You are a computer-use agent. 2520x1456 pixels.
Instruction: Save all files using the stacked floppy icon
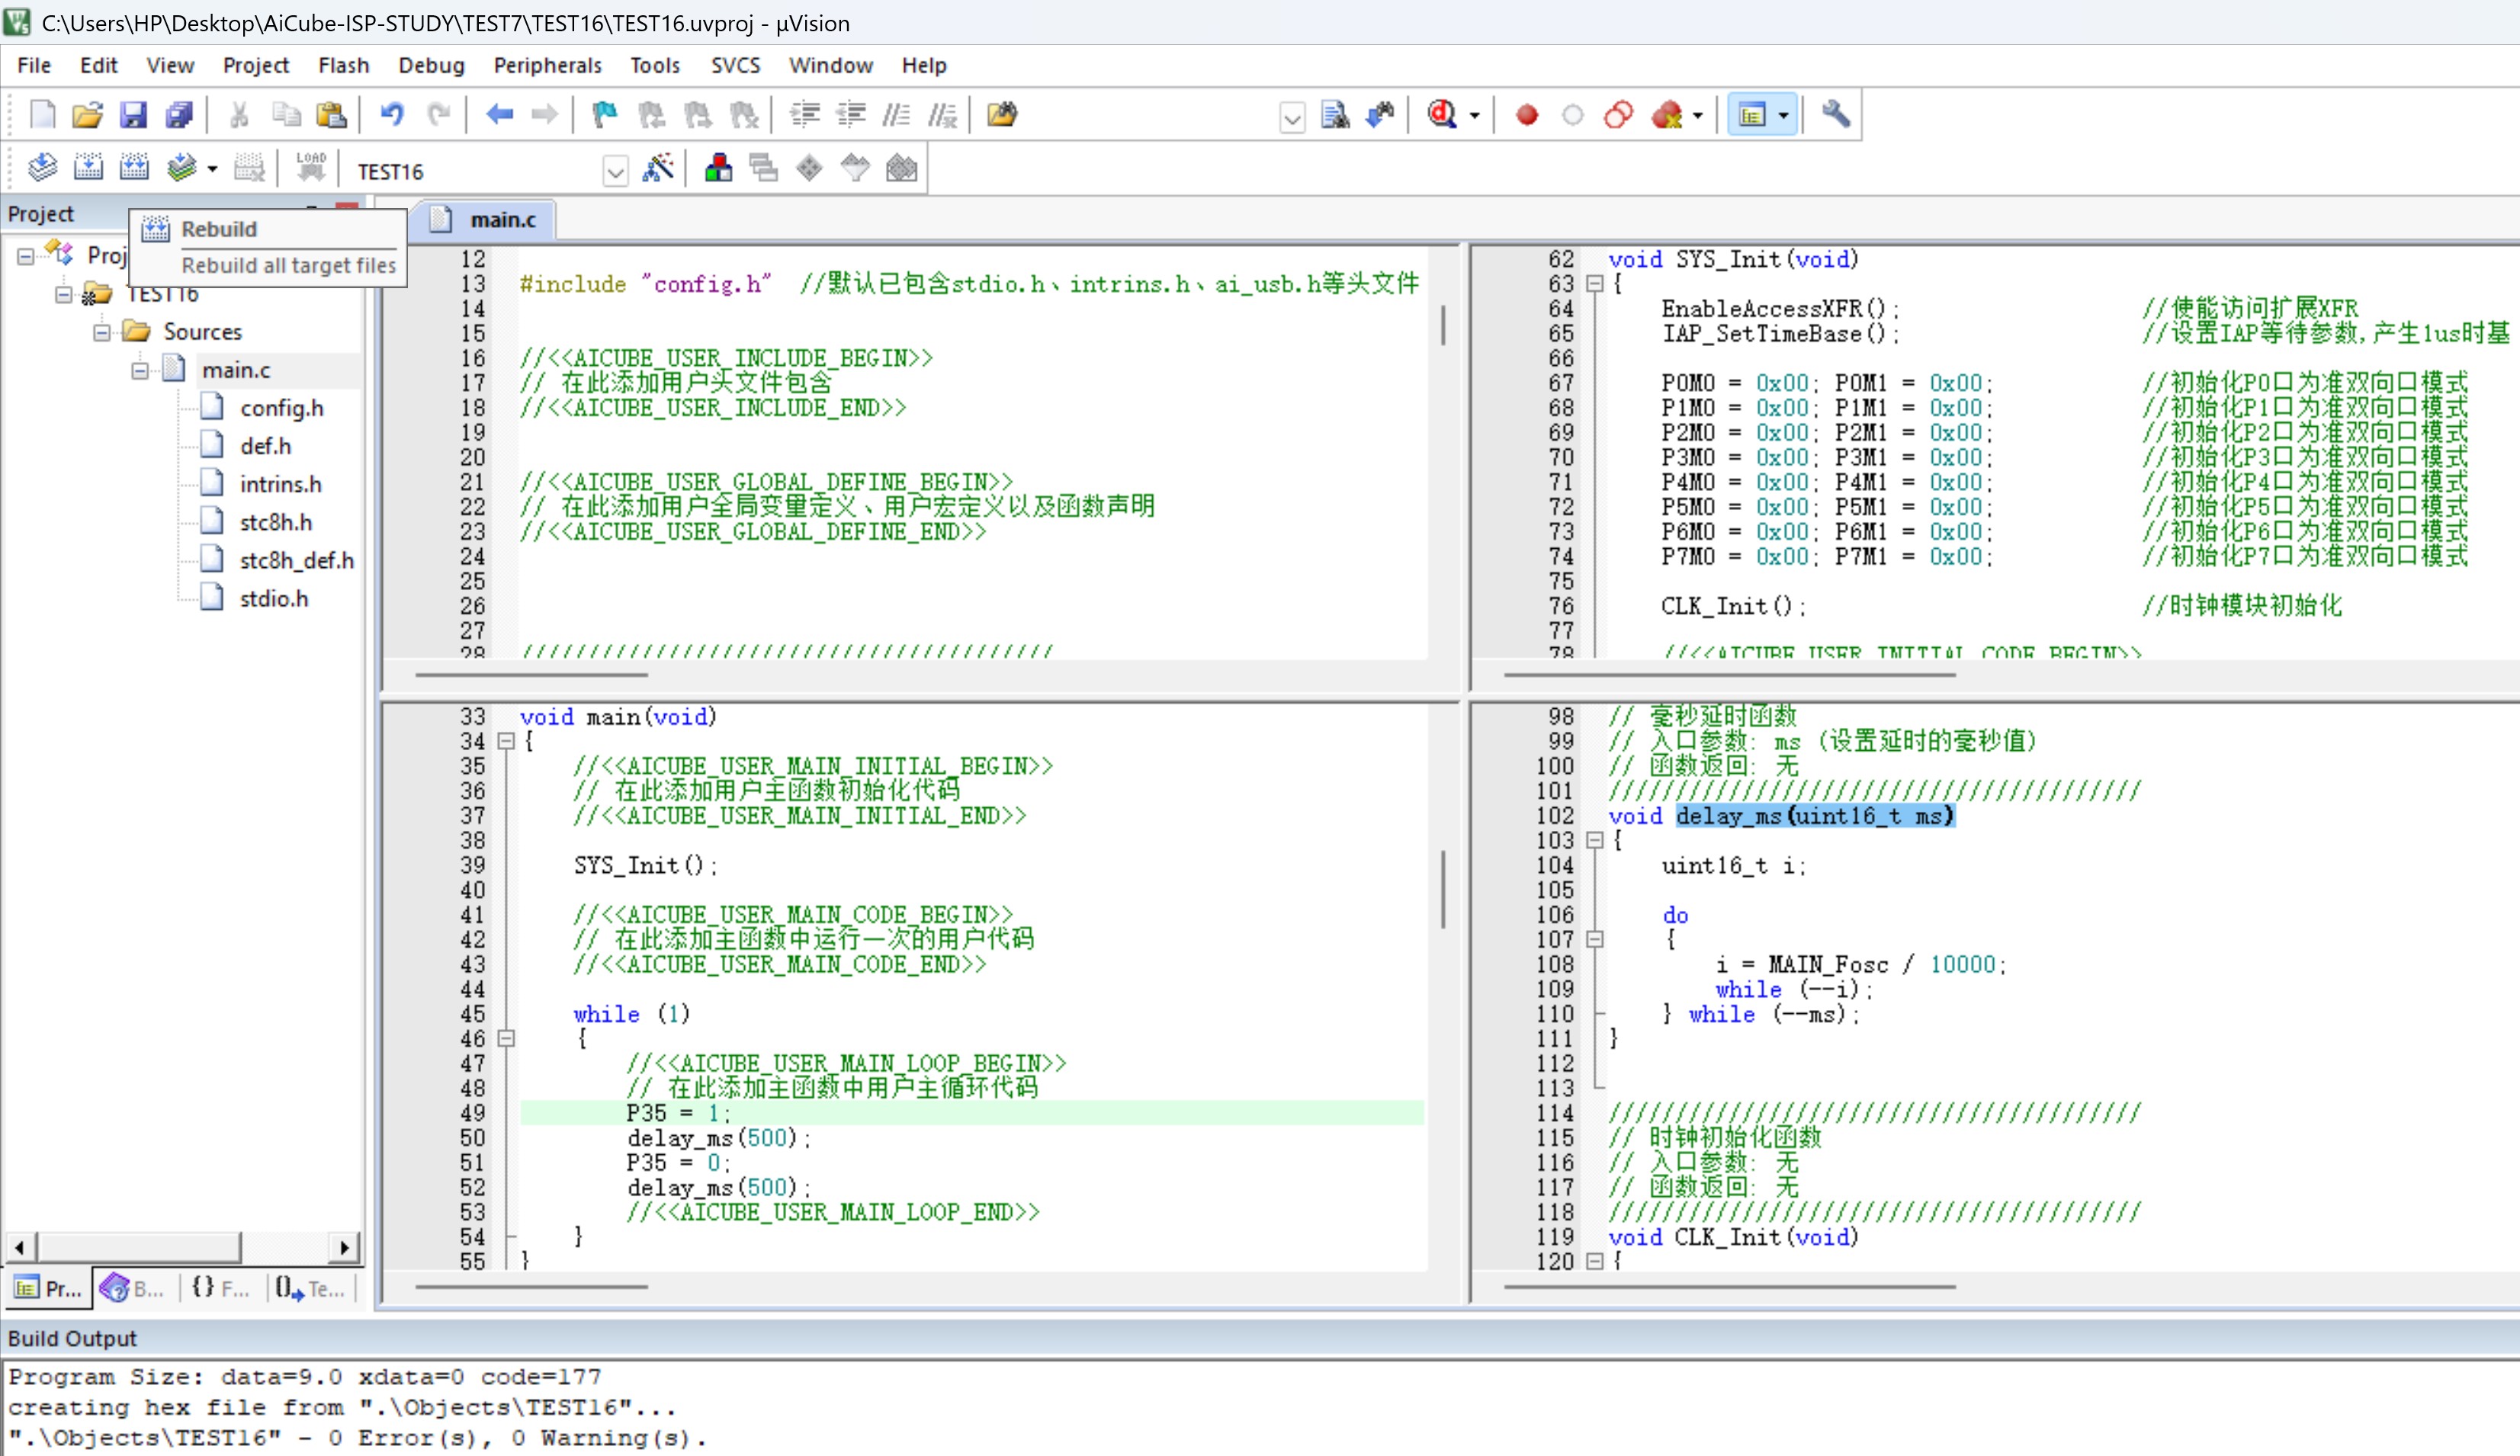(179, 115)
